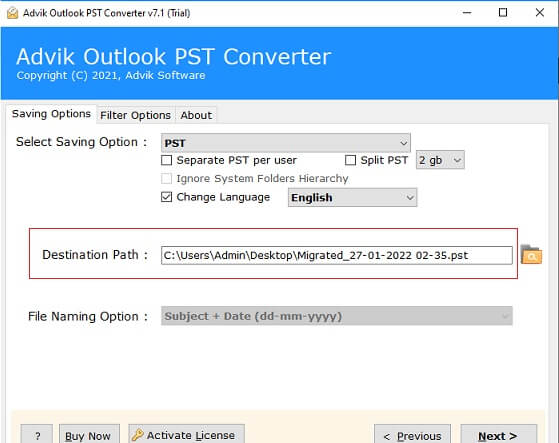Click the Activate License button label
Image resolution: width=559 pixels, height=443 pixels.
click(x=191, y=435)
